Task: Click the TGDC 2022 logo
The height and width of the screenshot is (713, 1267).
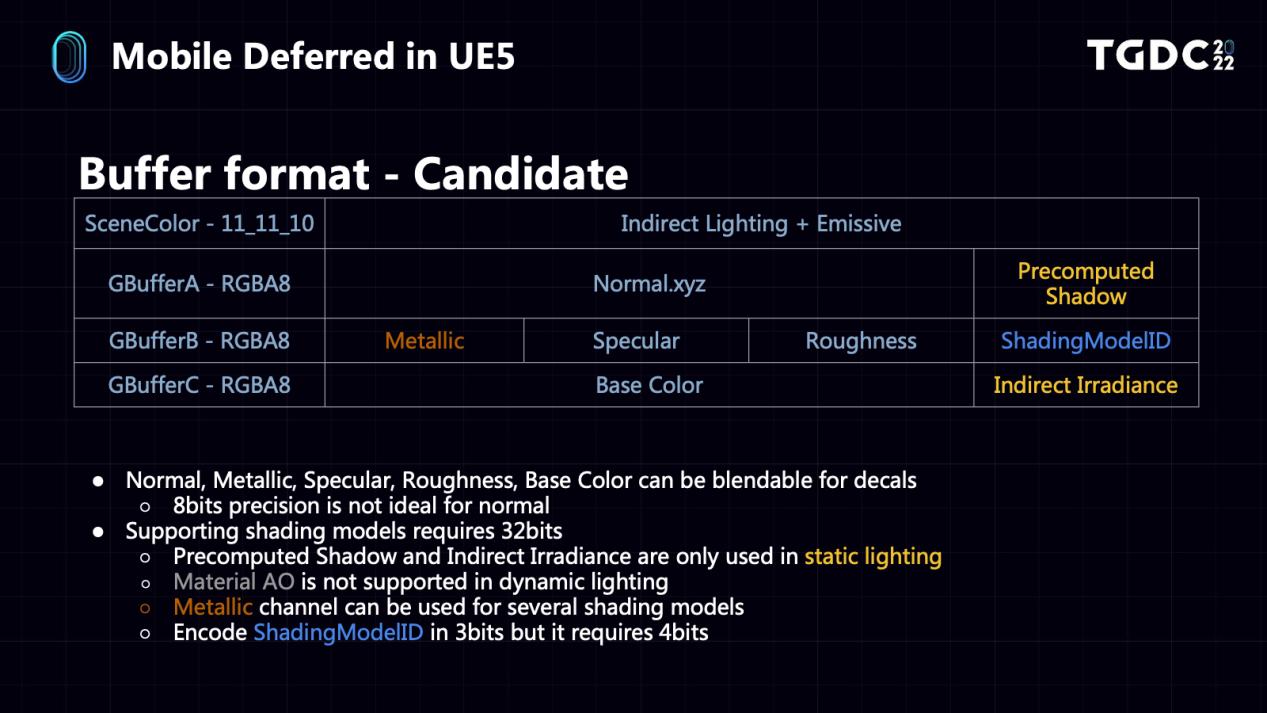Action: [x=1161, y=56]
